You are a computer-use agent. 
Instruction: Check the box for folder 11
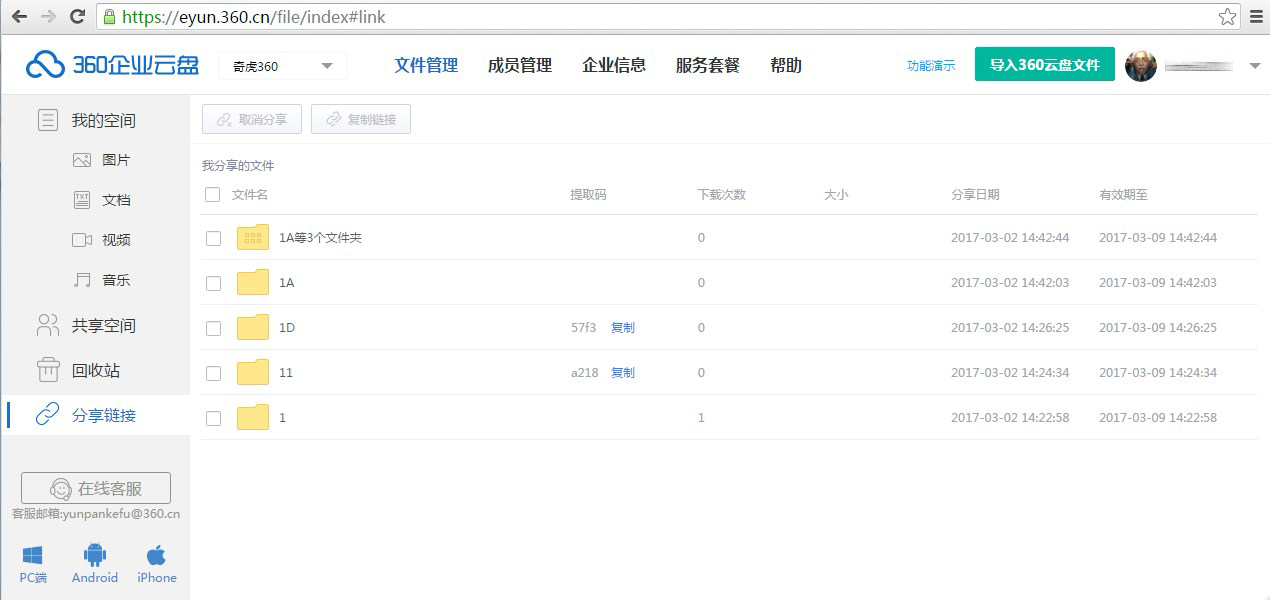[213, 373]
